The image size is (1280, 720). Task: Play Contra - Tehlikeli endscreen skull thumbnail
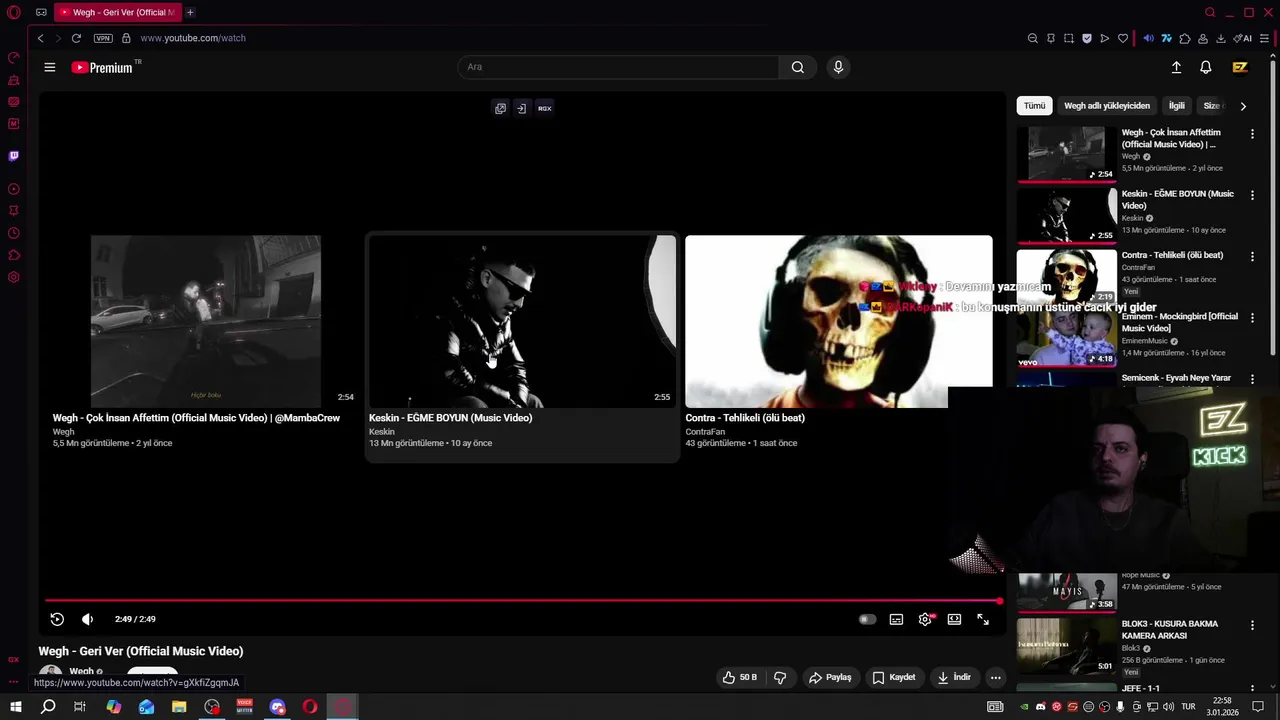tap(838, 321)
